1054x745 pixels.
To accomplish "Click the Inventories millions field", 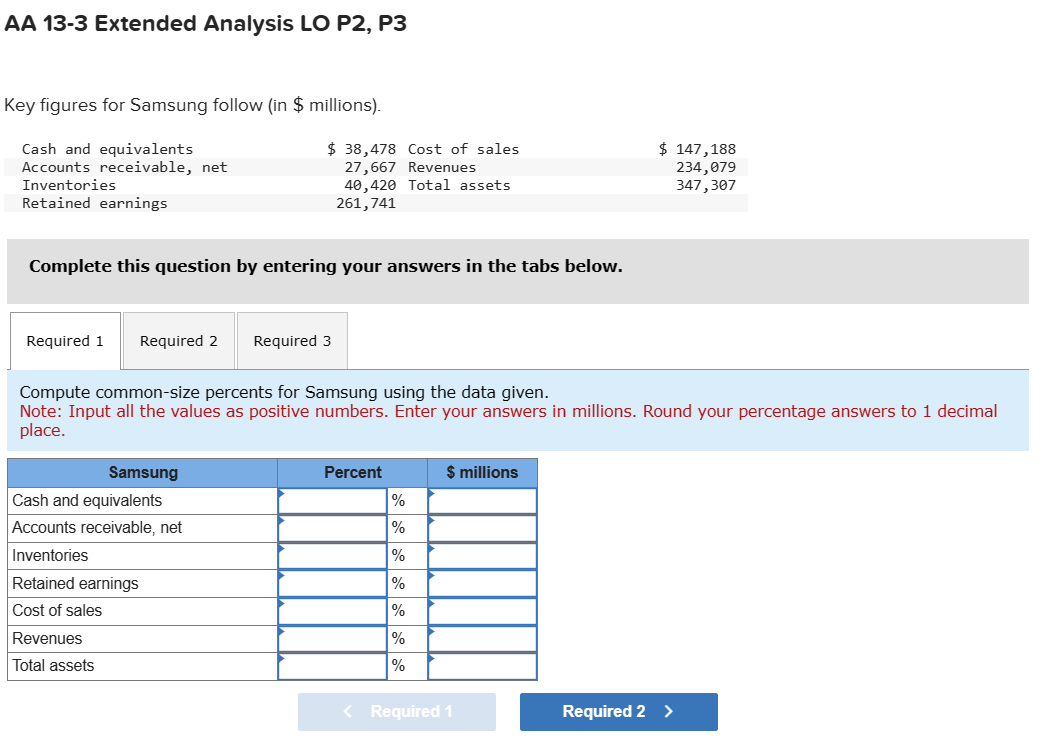I will pos(482,555).
